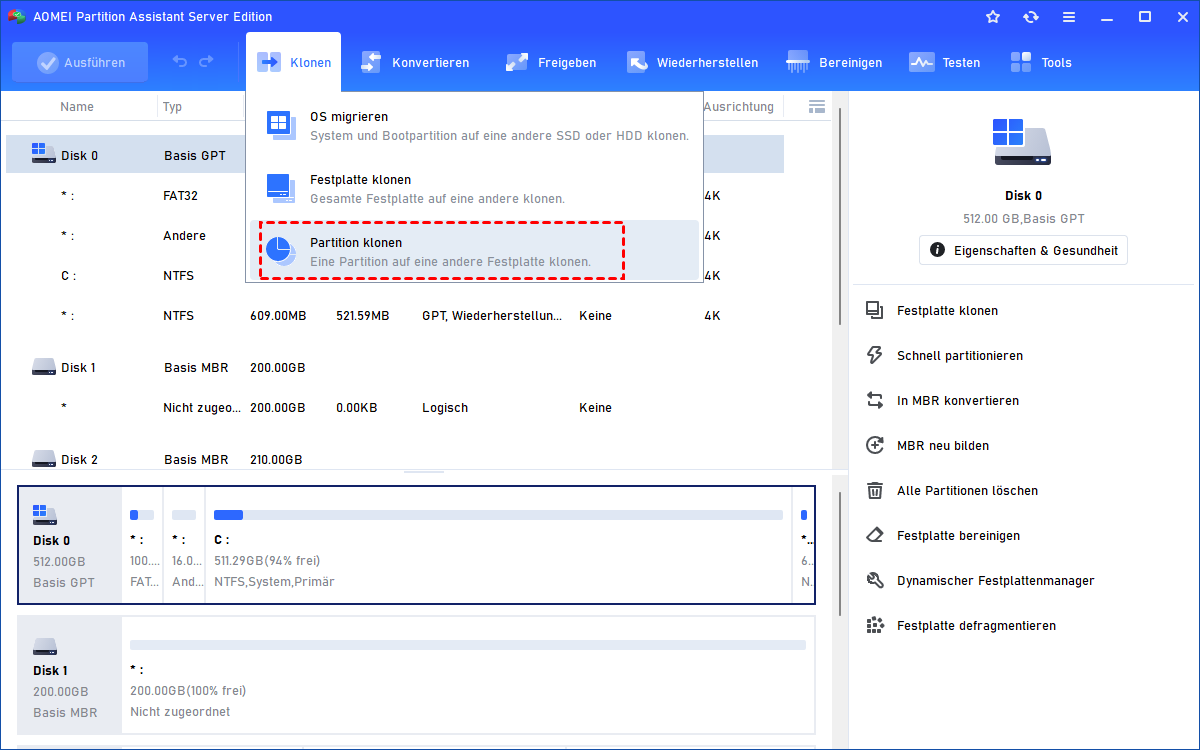This screenshot has height=750, width=1200.
Task: Open the Bereinigen menu
Action: 835,62
